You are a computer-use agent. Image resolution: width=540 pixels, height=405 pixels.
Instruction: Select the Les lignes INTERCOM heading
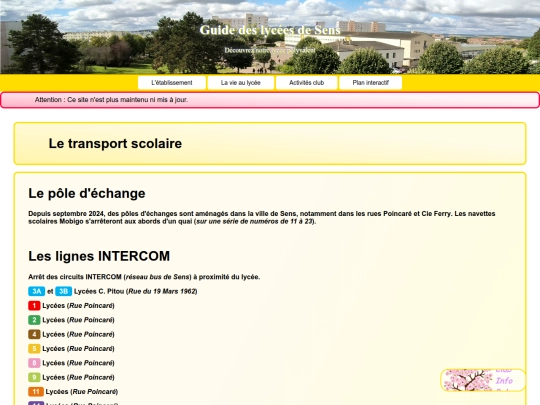tap(99, 256)
